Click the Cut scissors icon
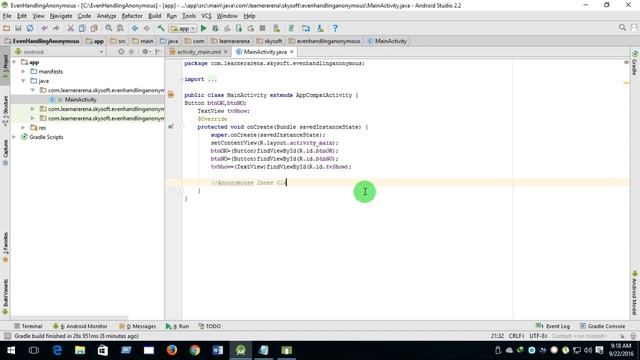Viewport: 640px width, 360px height. pos(71,28)
